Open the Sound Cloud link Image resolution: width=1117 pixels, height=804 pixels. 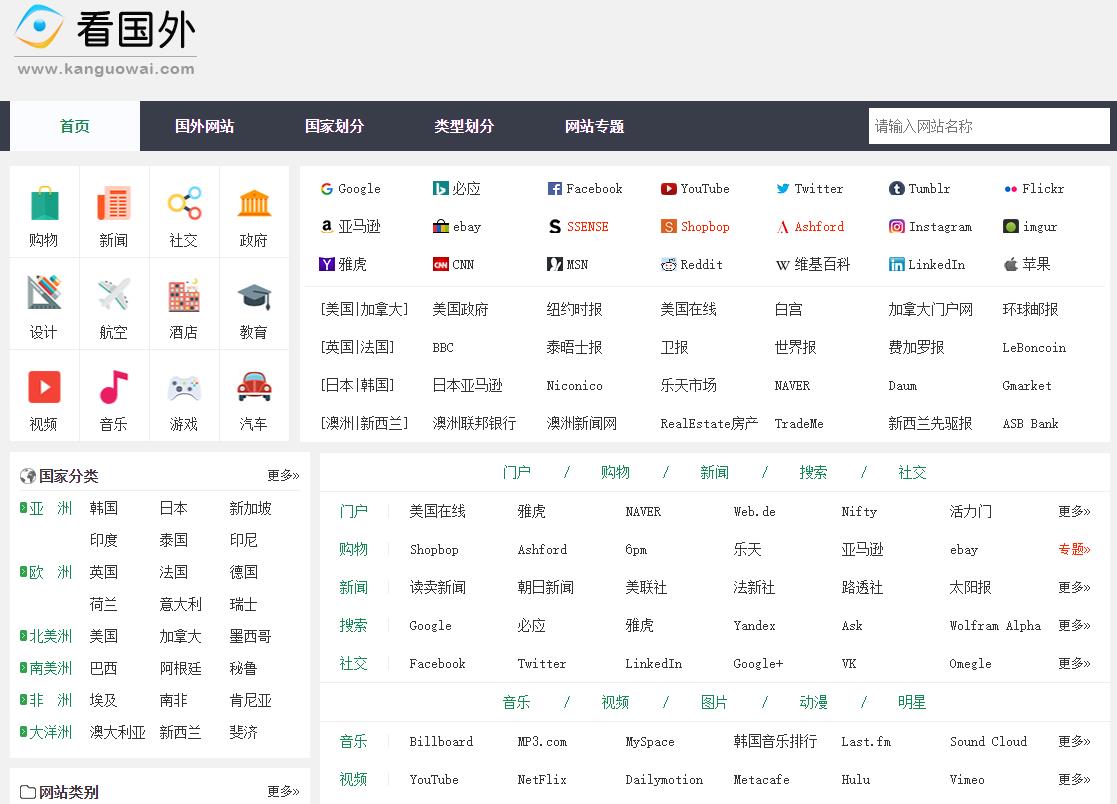coord(988,742)
